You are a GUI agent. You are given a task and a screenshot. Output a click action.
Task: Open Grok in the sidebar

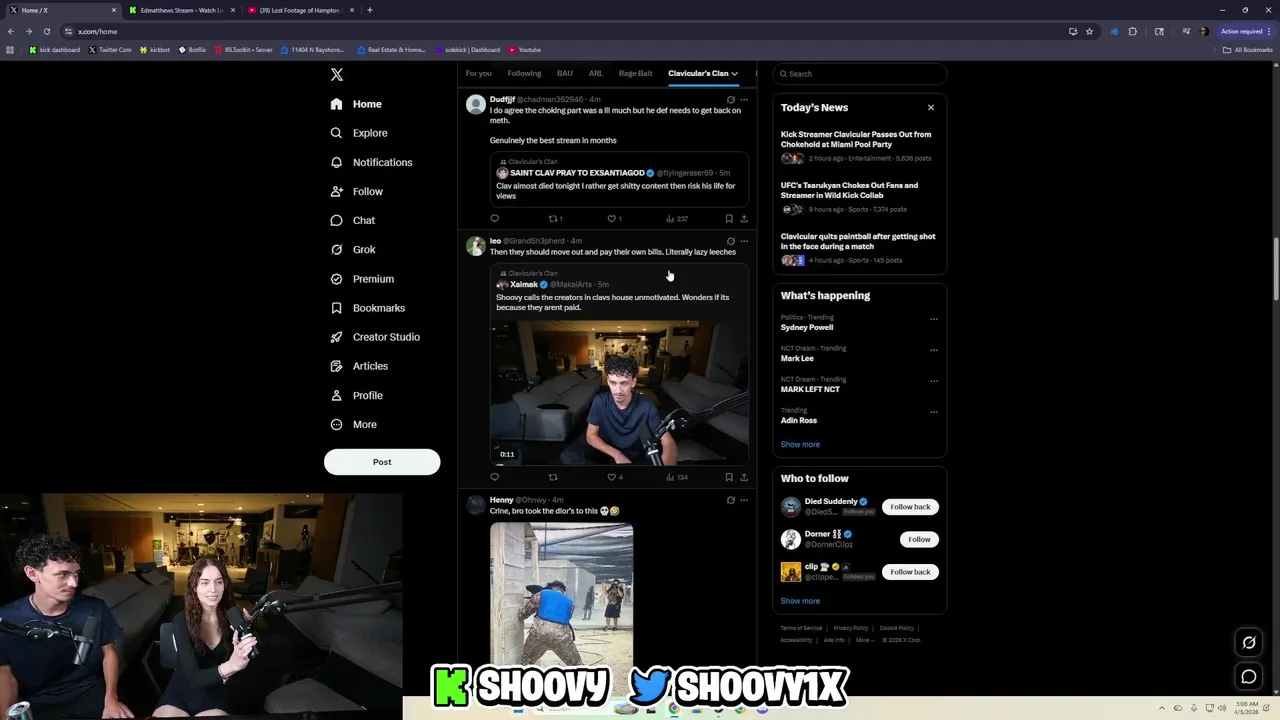353,249
